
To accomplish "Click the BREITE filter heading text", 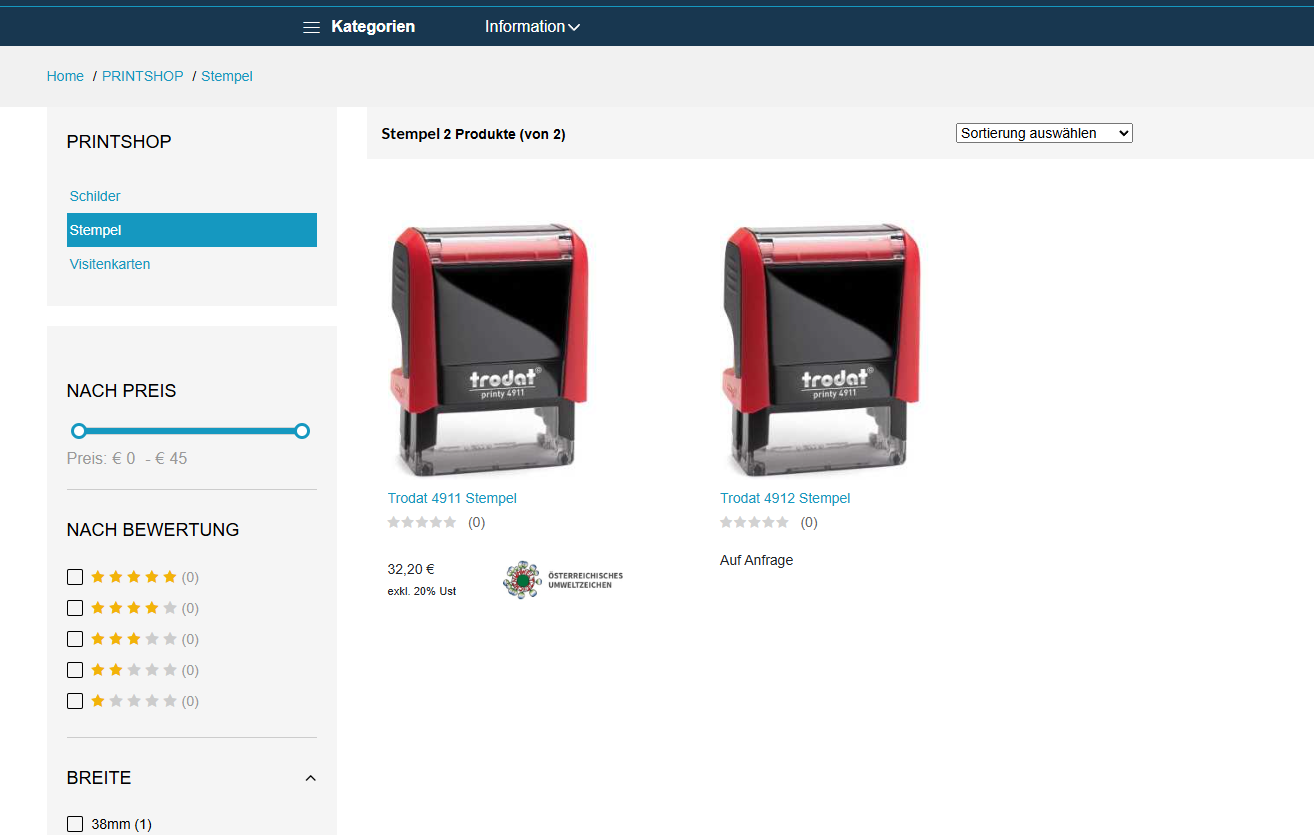I will click(99, 778).
